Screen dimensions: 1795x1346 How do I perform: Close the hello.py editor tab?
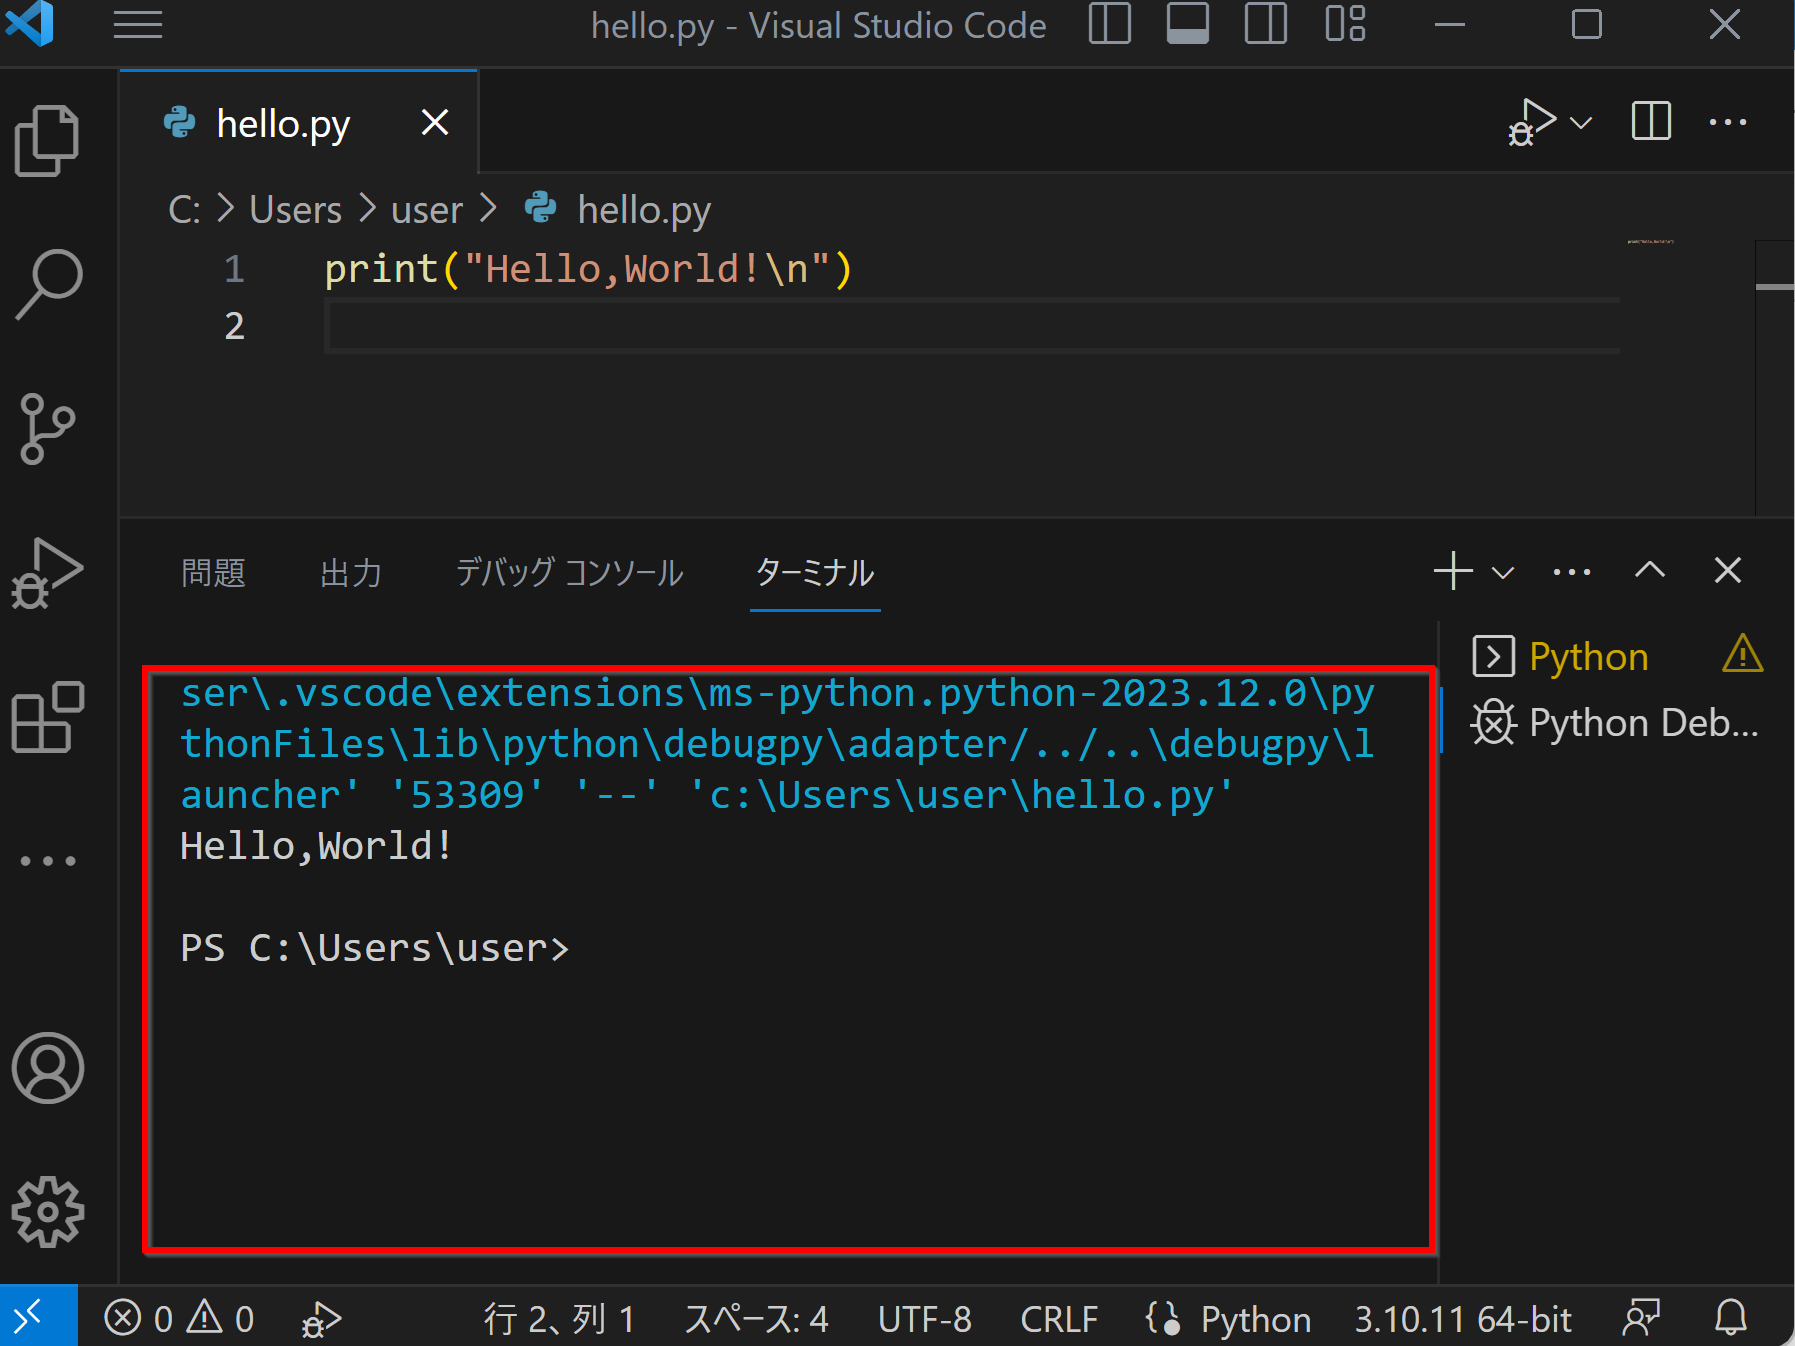pyautogui.click(x=435, y=122)
